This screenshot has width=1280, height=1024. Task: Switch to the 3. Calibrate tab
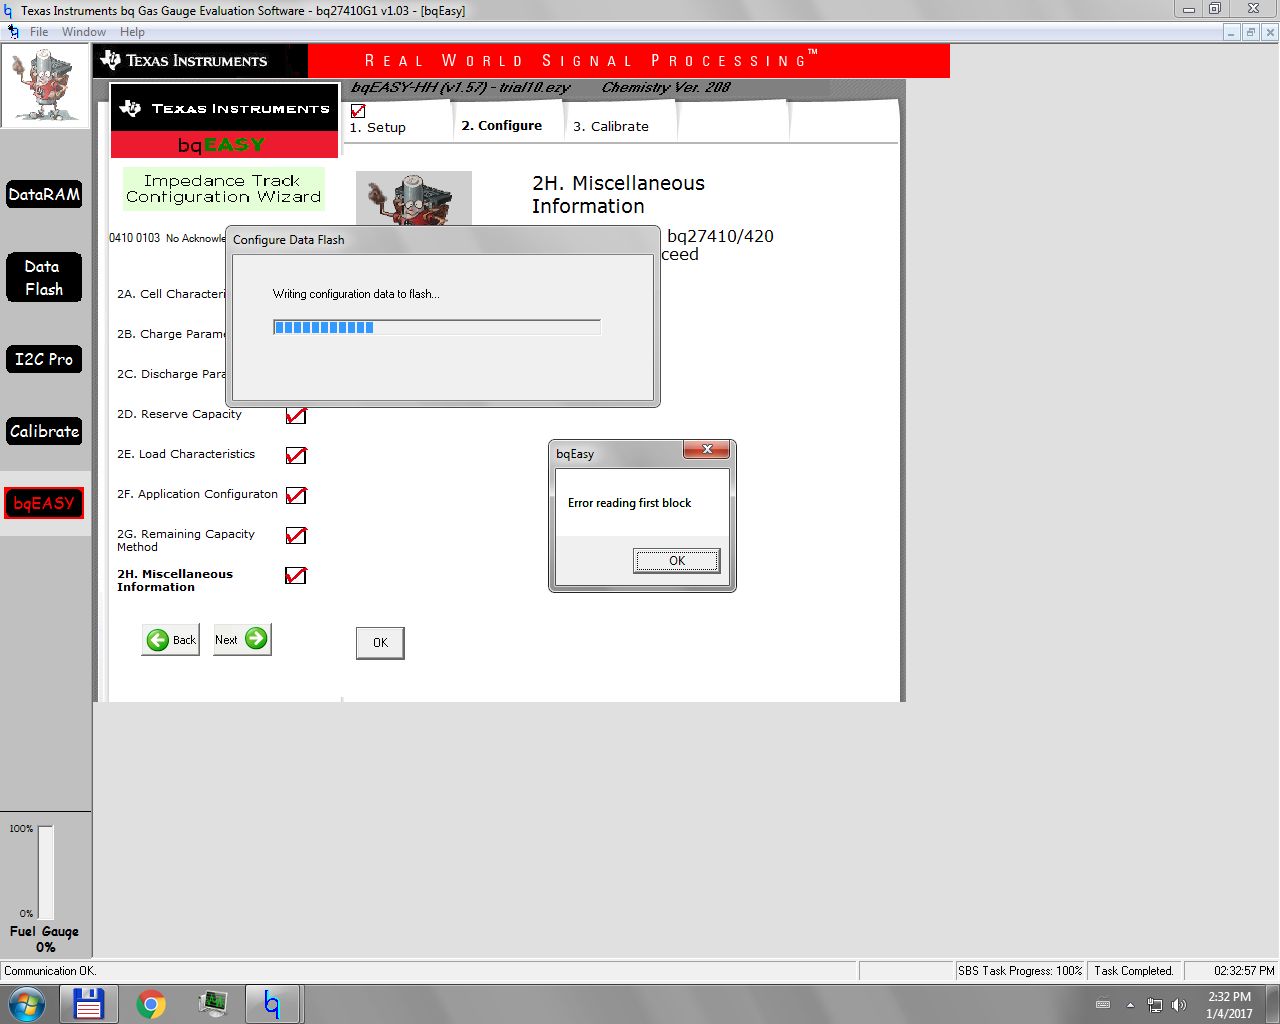611,127
